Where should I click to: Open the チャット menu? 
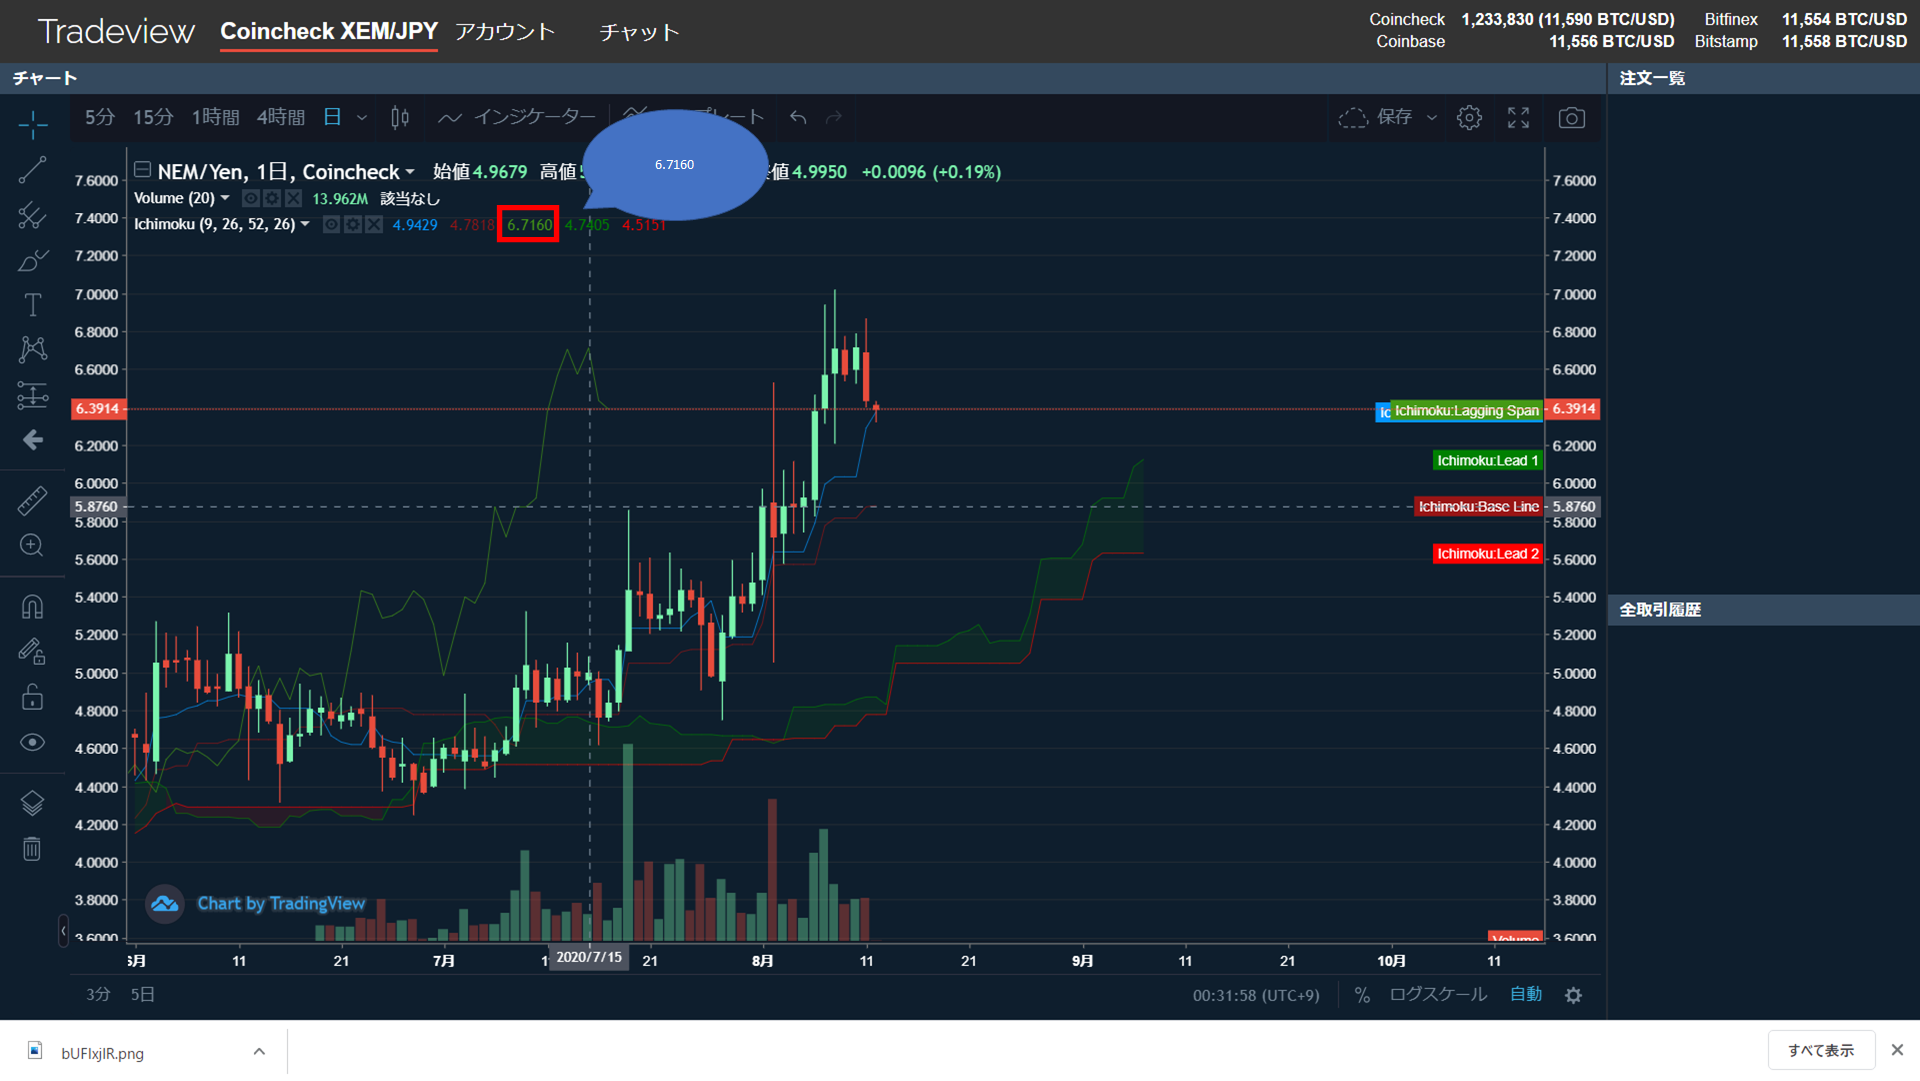[x=639, y=32]
